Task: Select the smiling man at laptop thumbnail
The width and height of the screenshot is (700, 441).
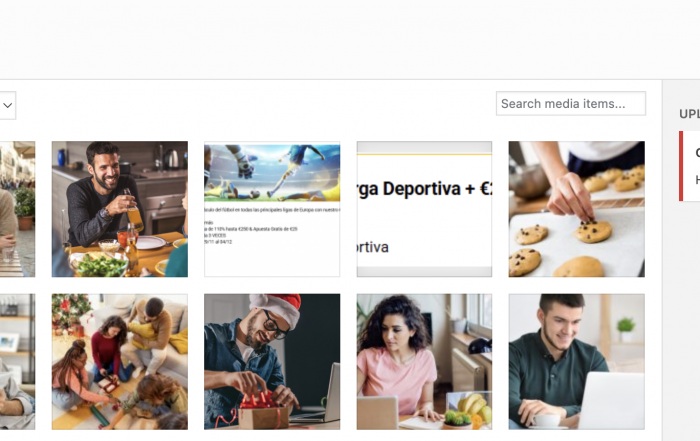Action: [576, 362]
